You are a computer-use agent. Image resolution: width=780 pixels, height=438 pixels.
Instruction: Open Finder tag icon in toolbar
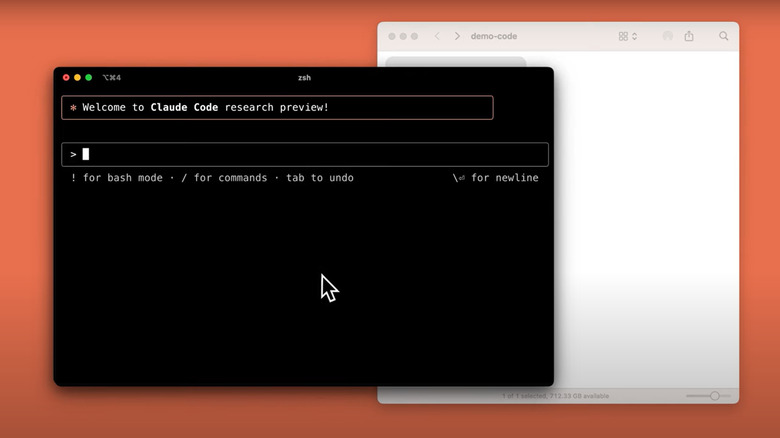(668, 36)
